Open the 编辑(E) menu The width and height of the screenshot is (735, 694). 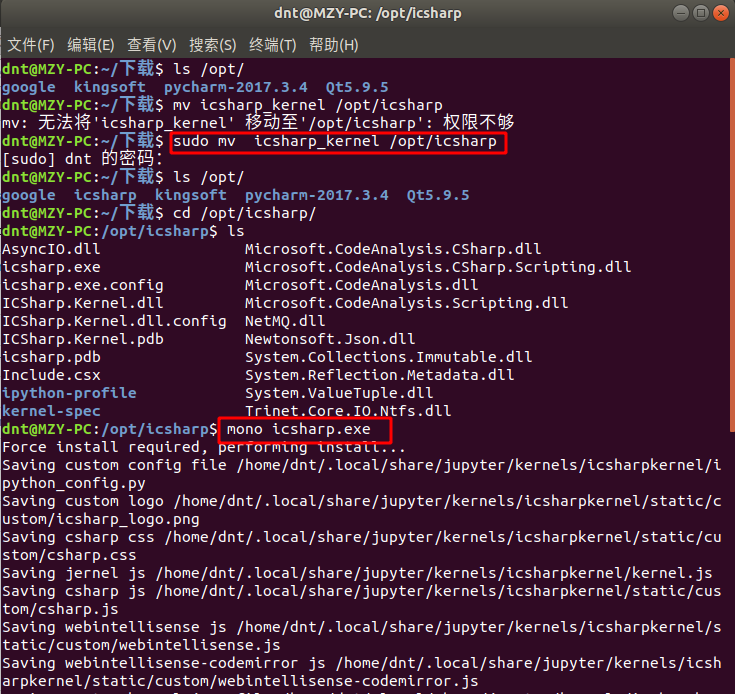90,45
